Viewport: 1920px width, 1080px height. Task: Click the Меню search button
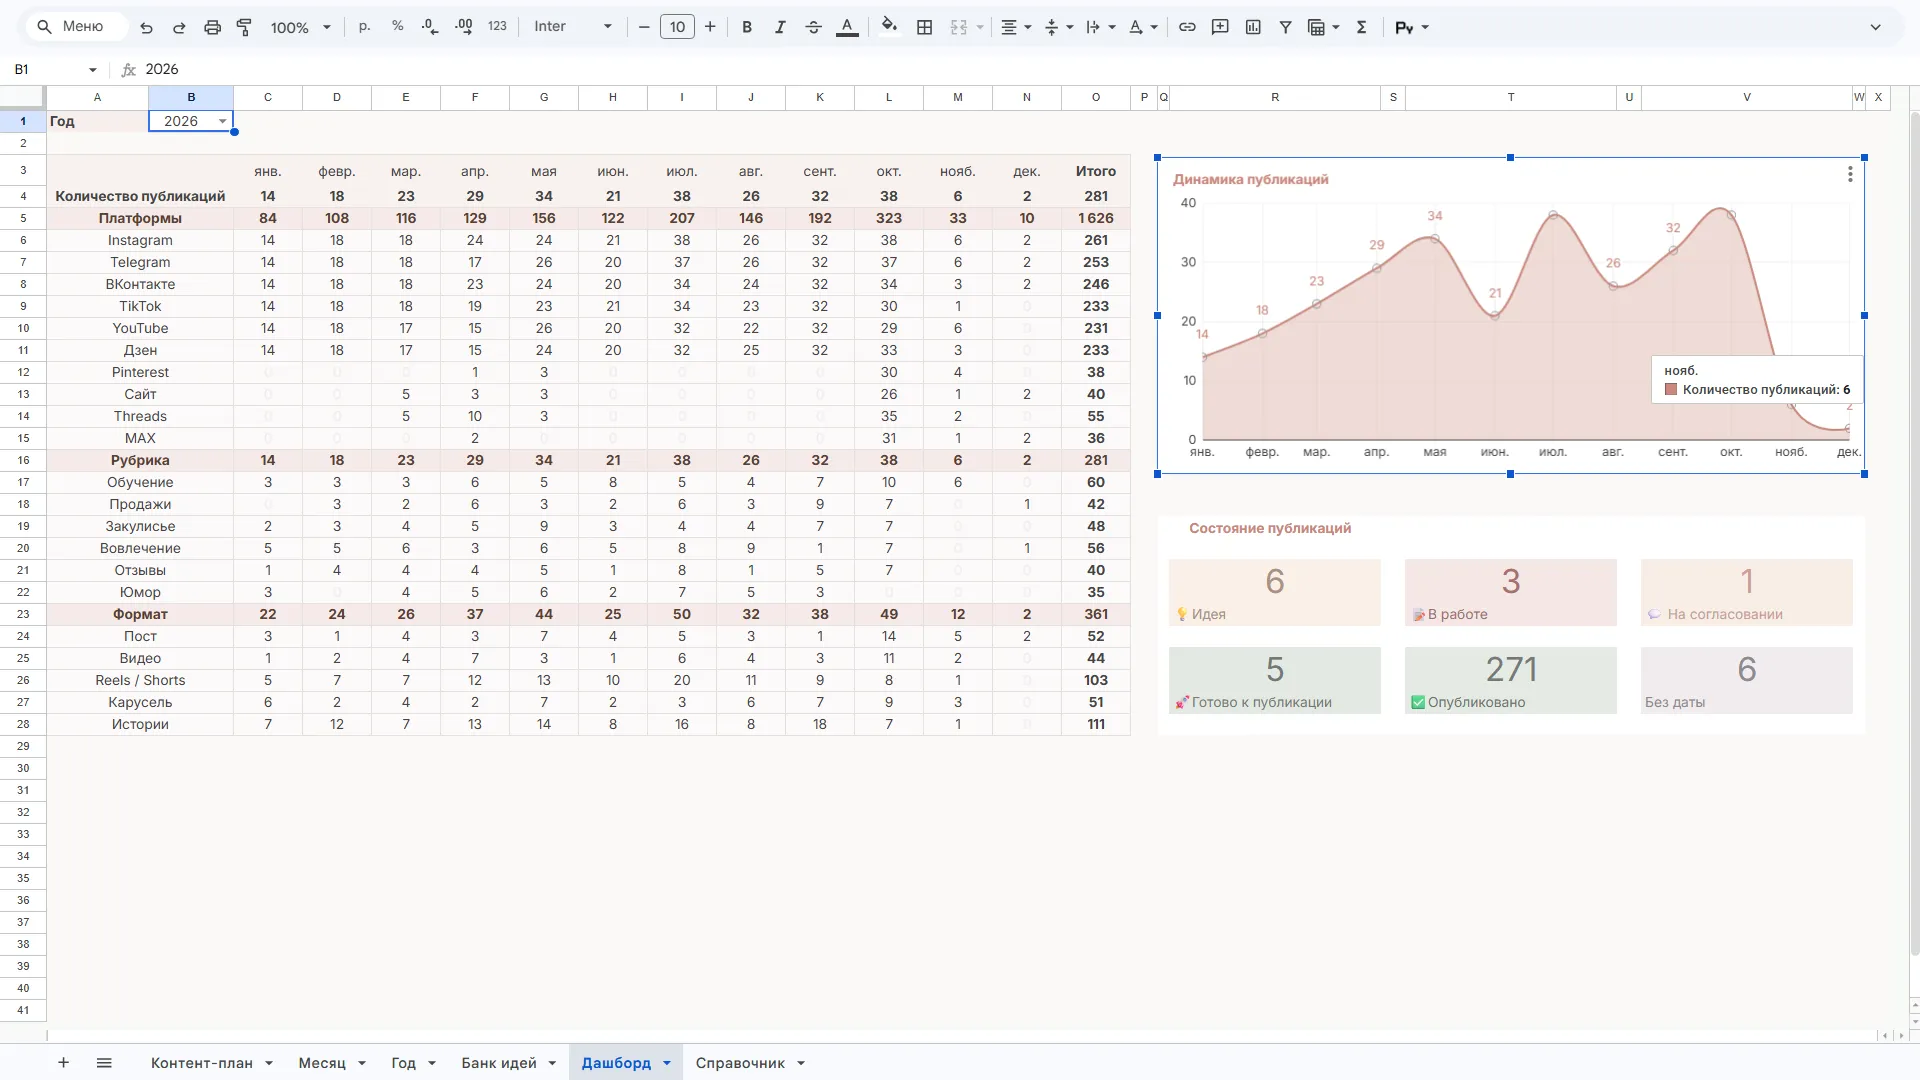coord(70,27)
